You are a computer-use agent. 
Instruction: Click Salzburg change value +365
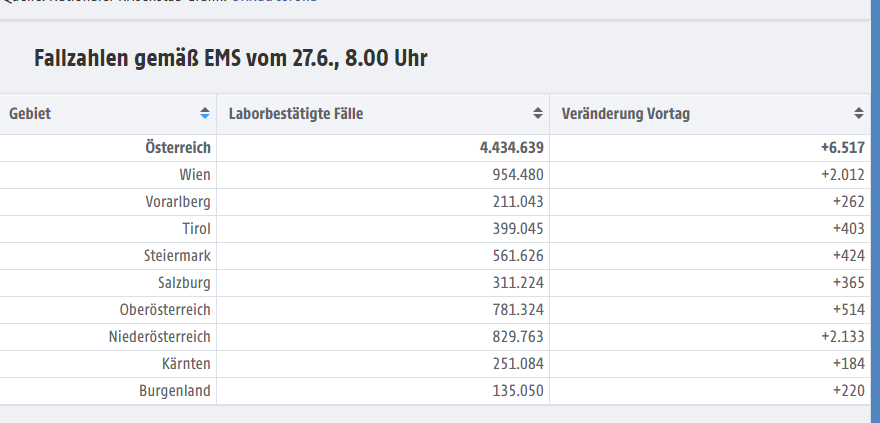coord(849,283)
